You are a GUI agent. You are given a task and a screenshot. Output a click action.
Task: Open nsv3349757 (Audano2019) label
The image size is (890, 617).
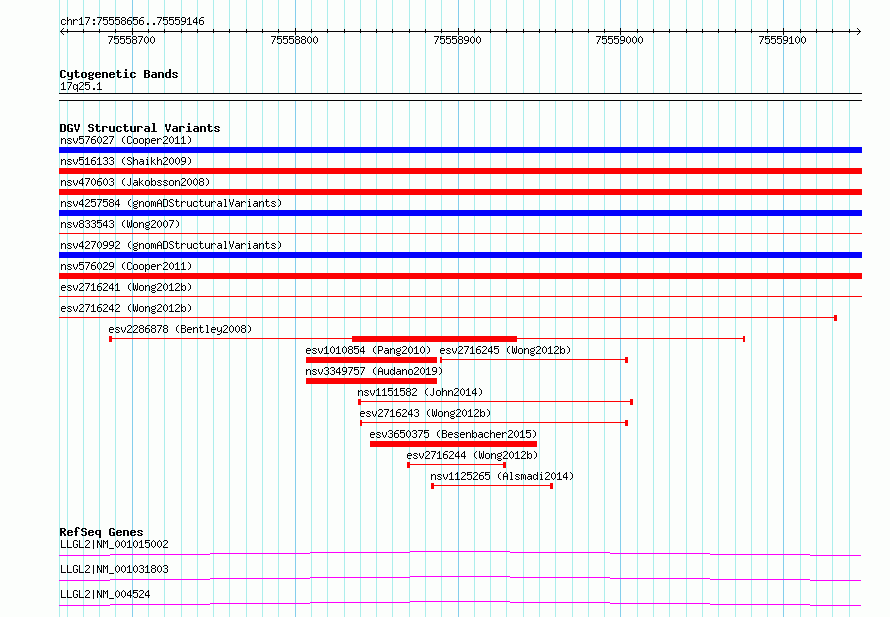click(x=374, y=371)
